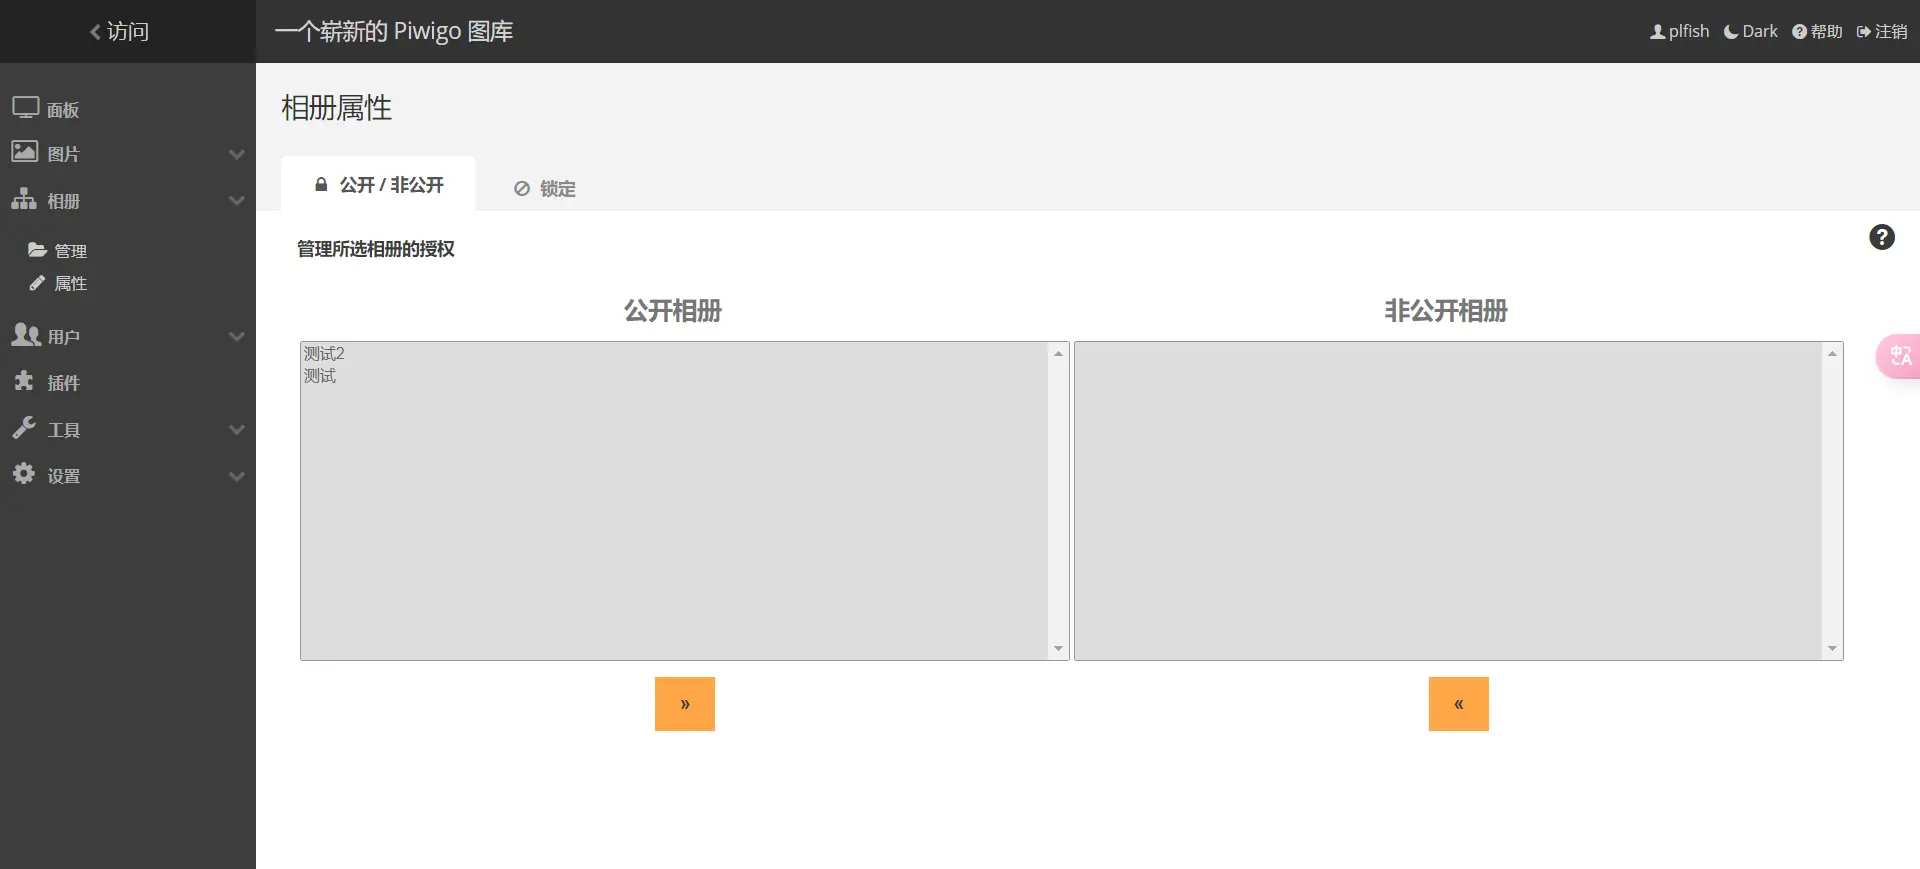
Task: Click the pink translate floating icon
Action: point(1899,356)
